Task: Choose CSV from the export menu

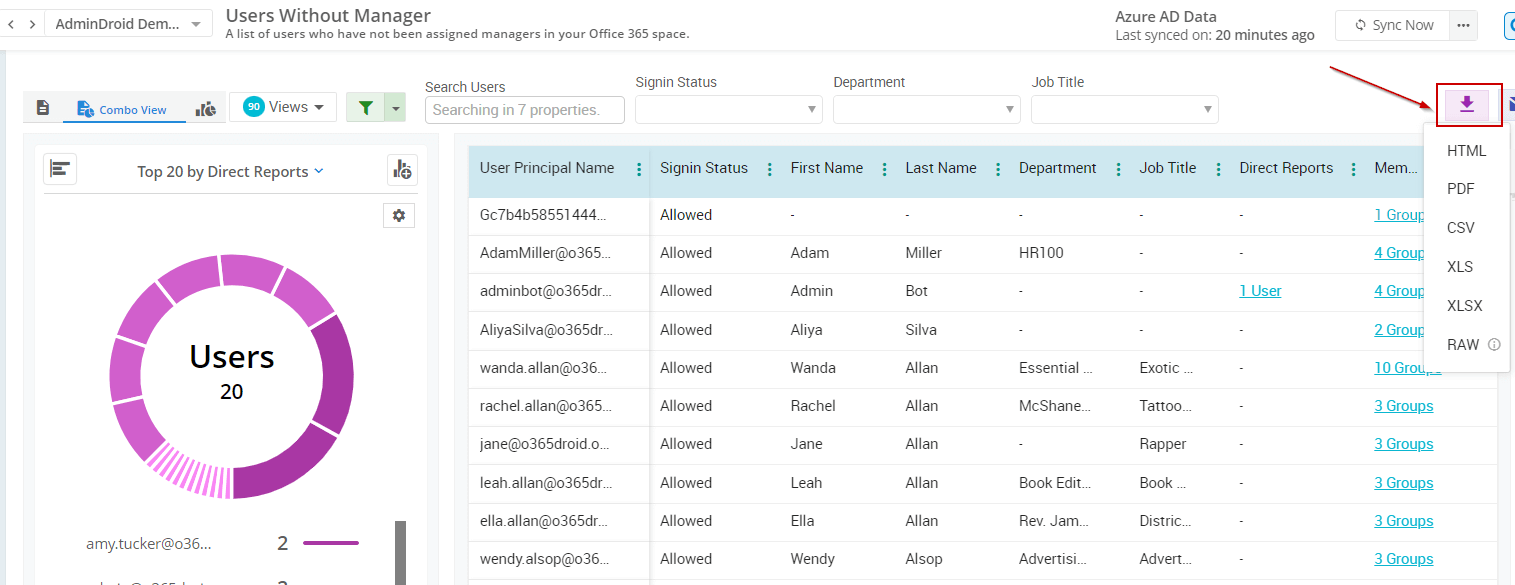Action: point(1460,227)
